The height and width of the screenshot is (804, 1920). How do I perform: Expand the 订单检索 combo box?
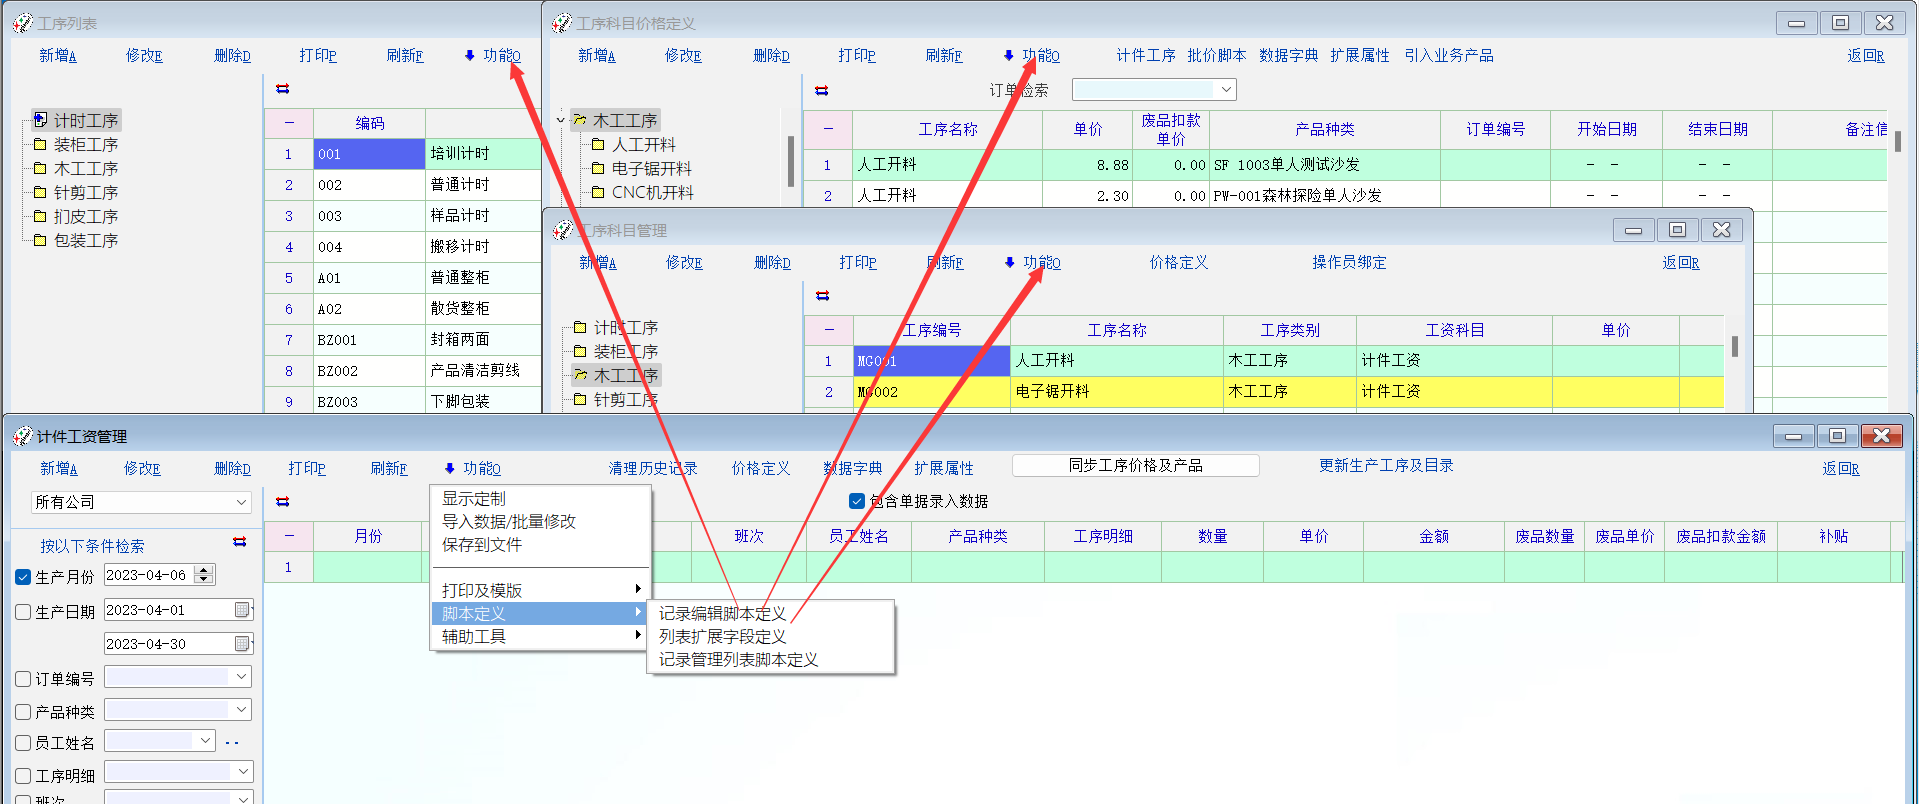pyautogui.click(x=1226, y=90)
